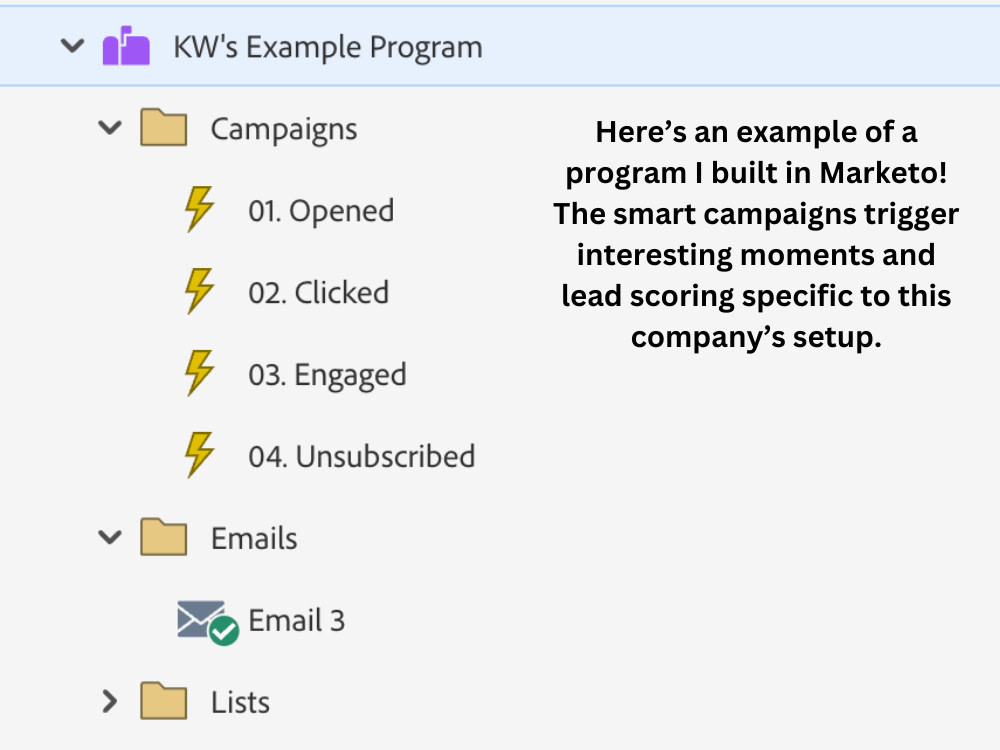Expand the Lists folder chevron

click(x=110, y=701)
